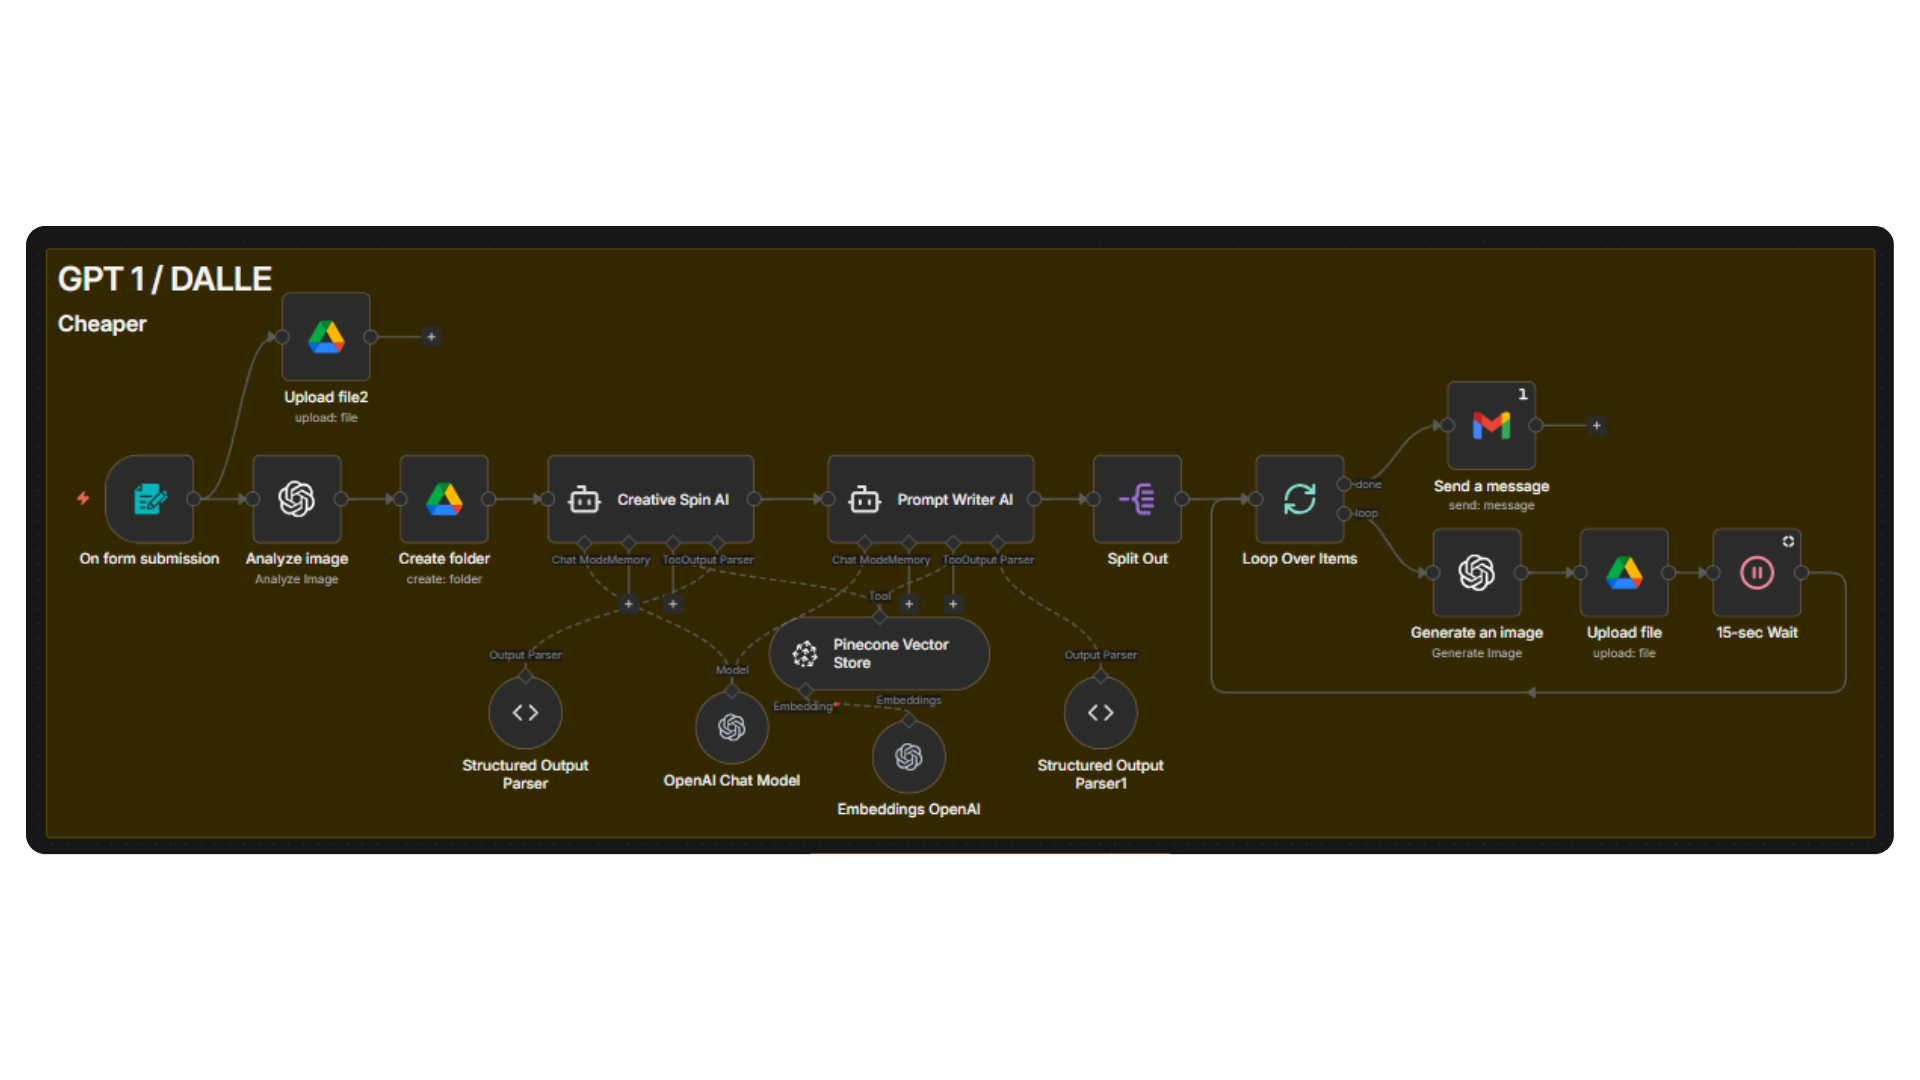Click the Gmail Send a message node
1920x1080 pixels.
[x=1491, y=426]
